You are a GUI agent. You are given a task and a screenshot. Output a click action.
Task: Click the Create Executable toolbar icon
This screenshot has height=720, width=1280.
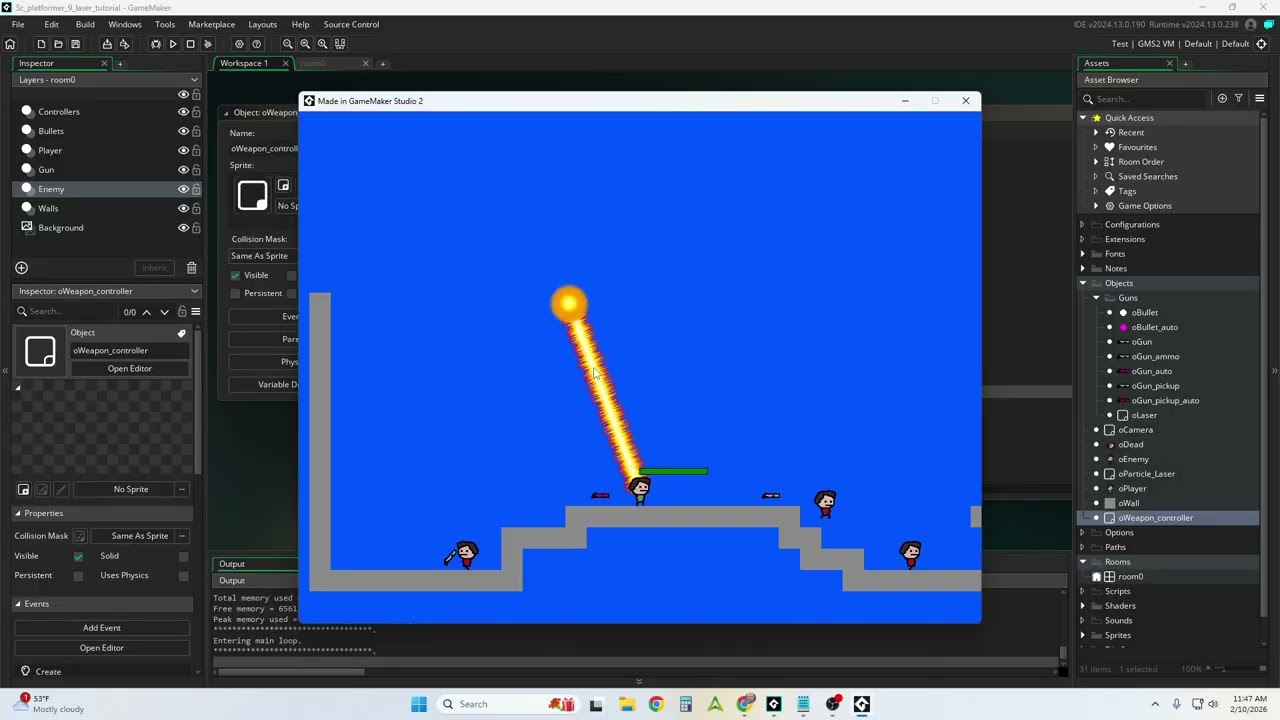pyautogui.click(x=107, y=44)
